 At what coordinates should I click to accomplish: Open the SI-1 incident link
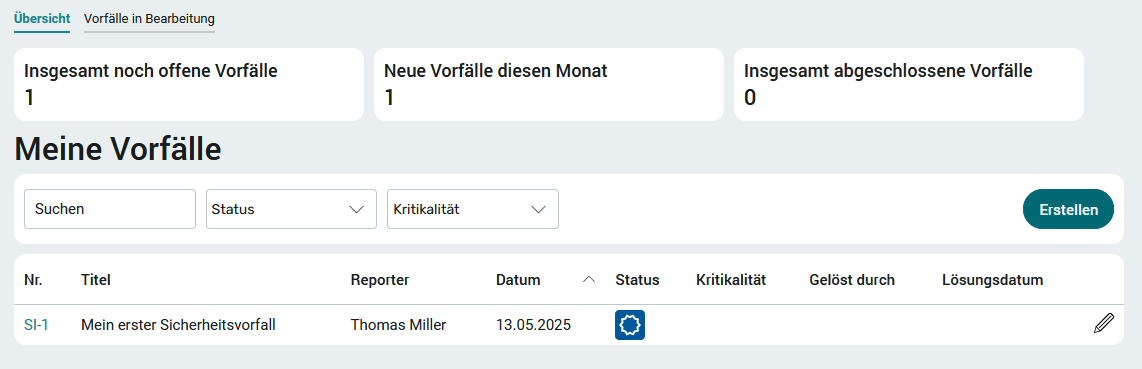[36, 325]
